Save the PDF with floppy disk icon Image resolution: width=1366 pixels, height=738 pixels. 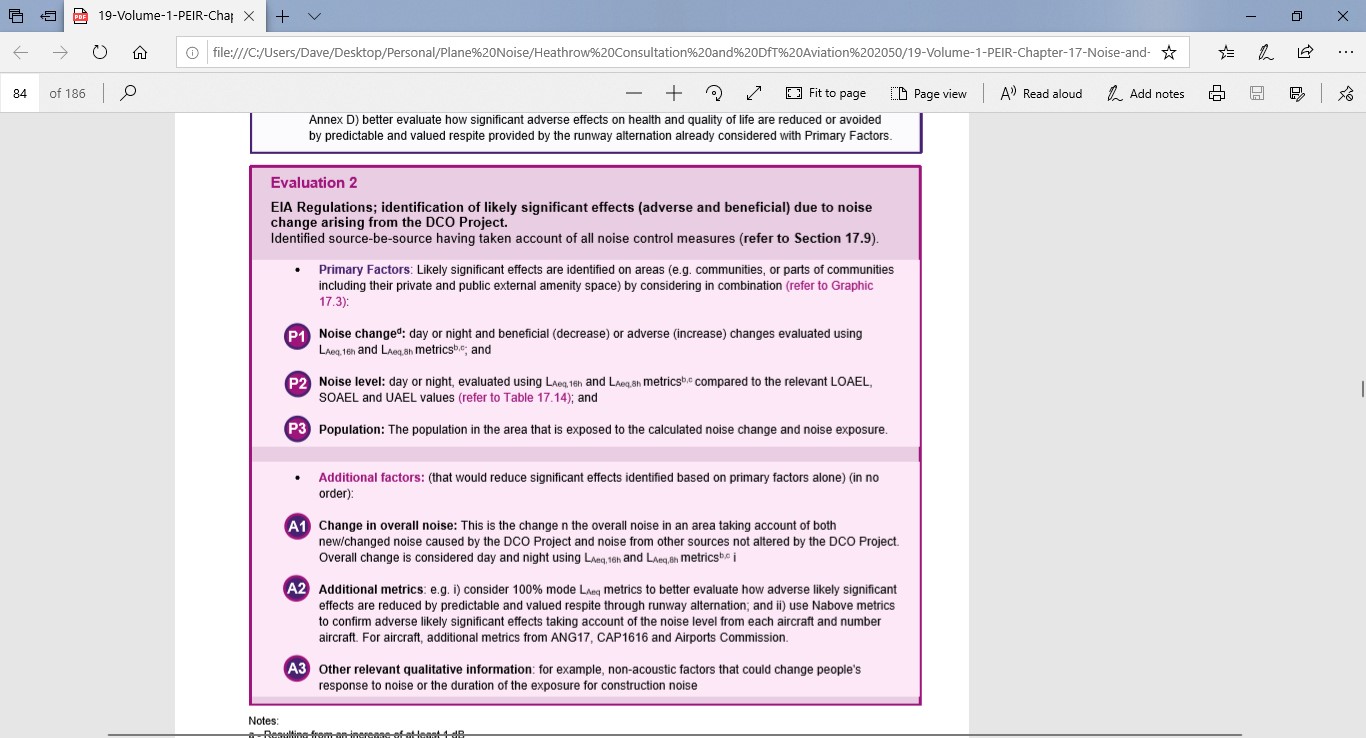pyautogui.click(x=1257, y=93)
